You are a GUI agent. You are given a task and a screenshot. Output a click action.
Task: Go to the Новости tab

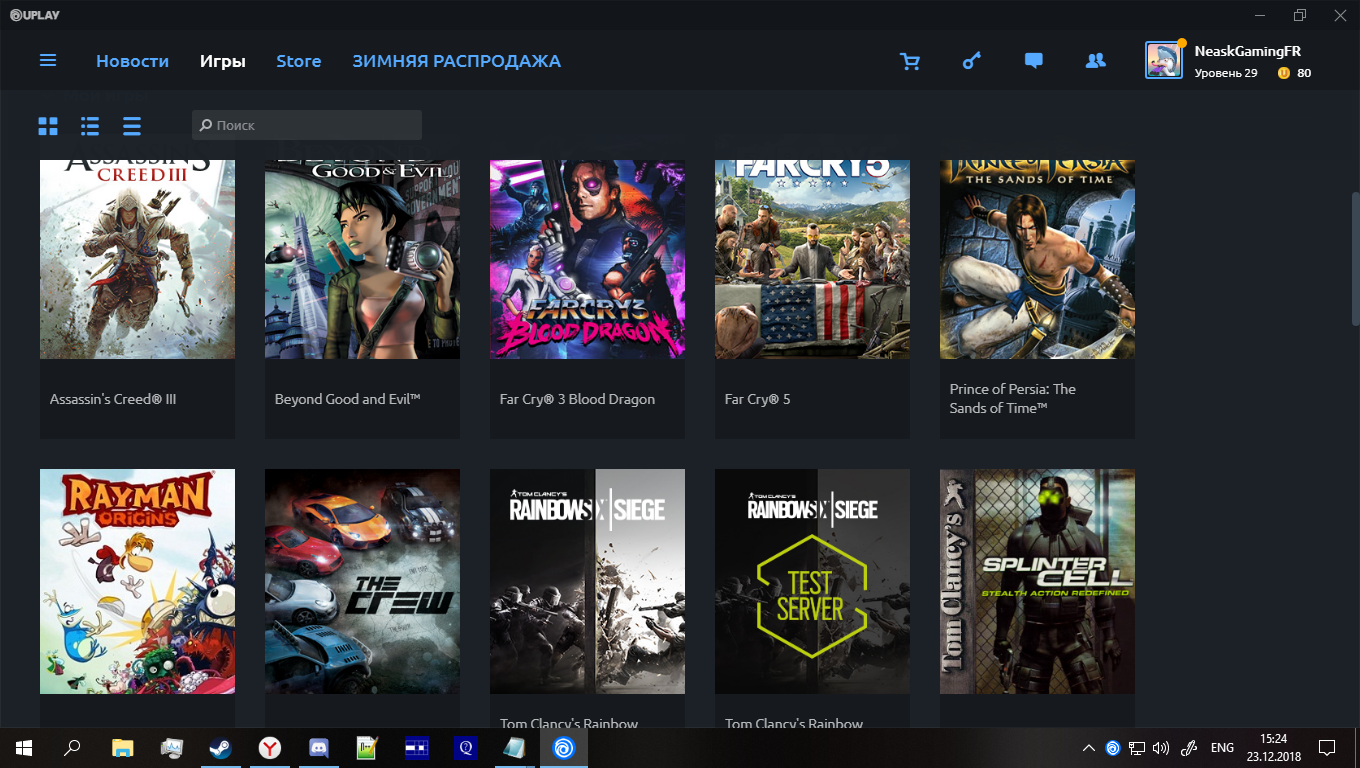[132, 61]
